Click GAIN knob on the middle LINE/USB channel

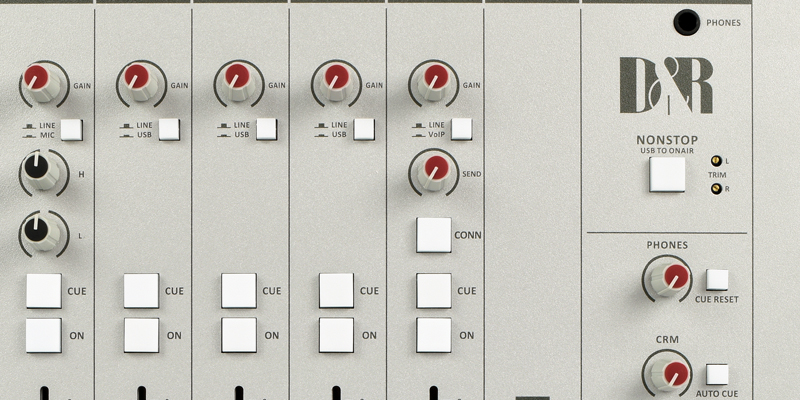click(238, 83)
